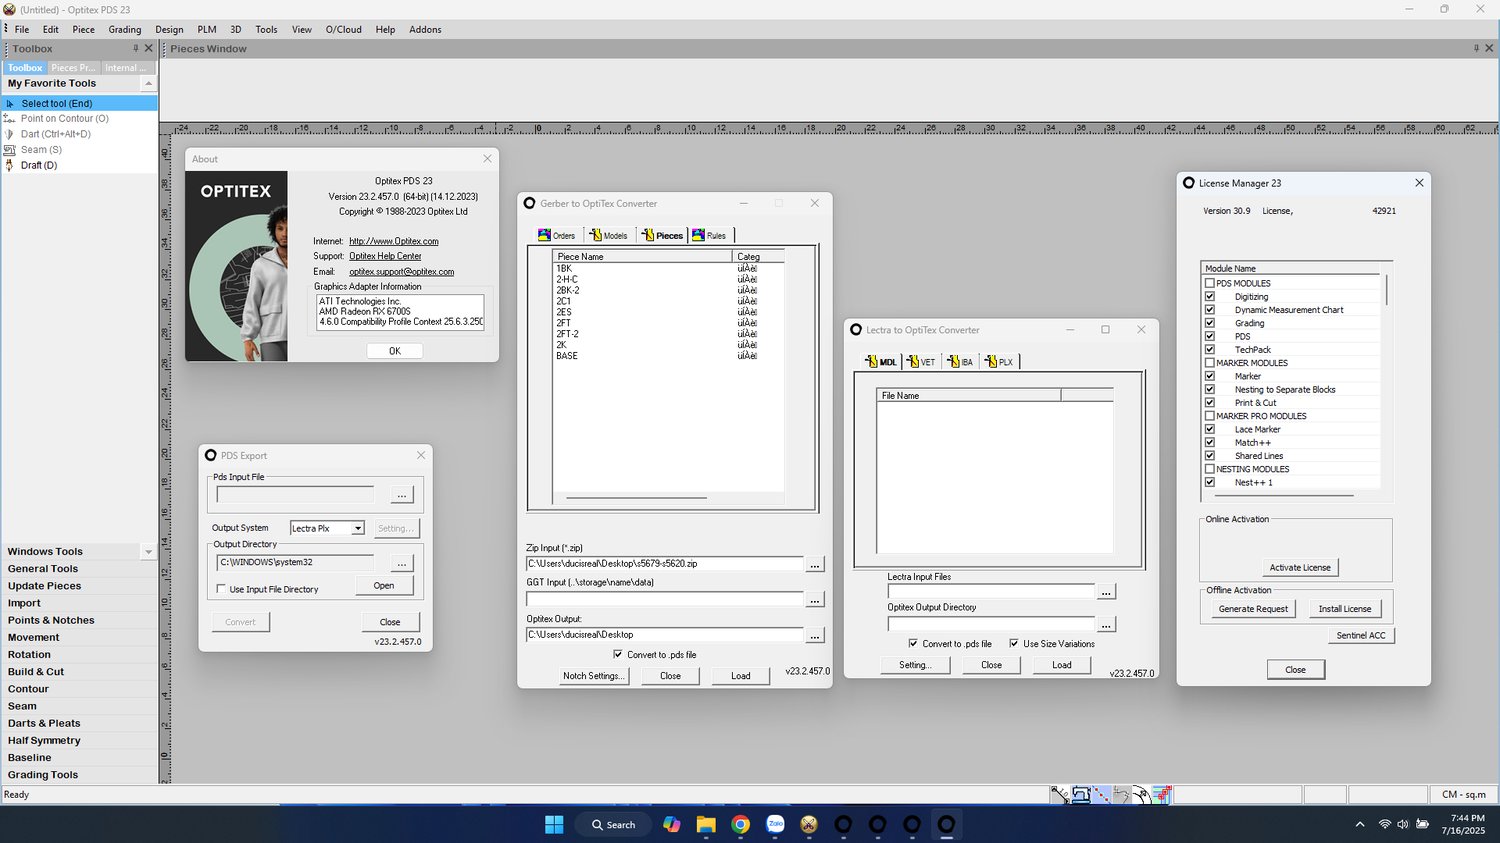This screenshot has width=1500, height=843.
Task: Click the Zip Input file path field
Action: [665, 564]
